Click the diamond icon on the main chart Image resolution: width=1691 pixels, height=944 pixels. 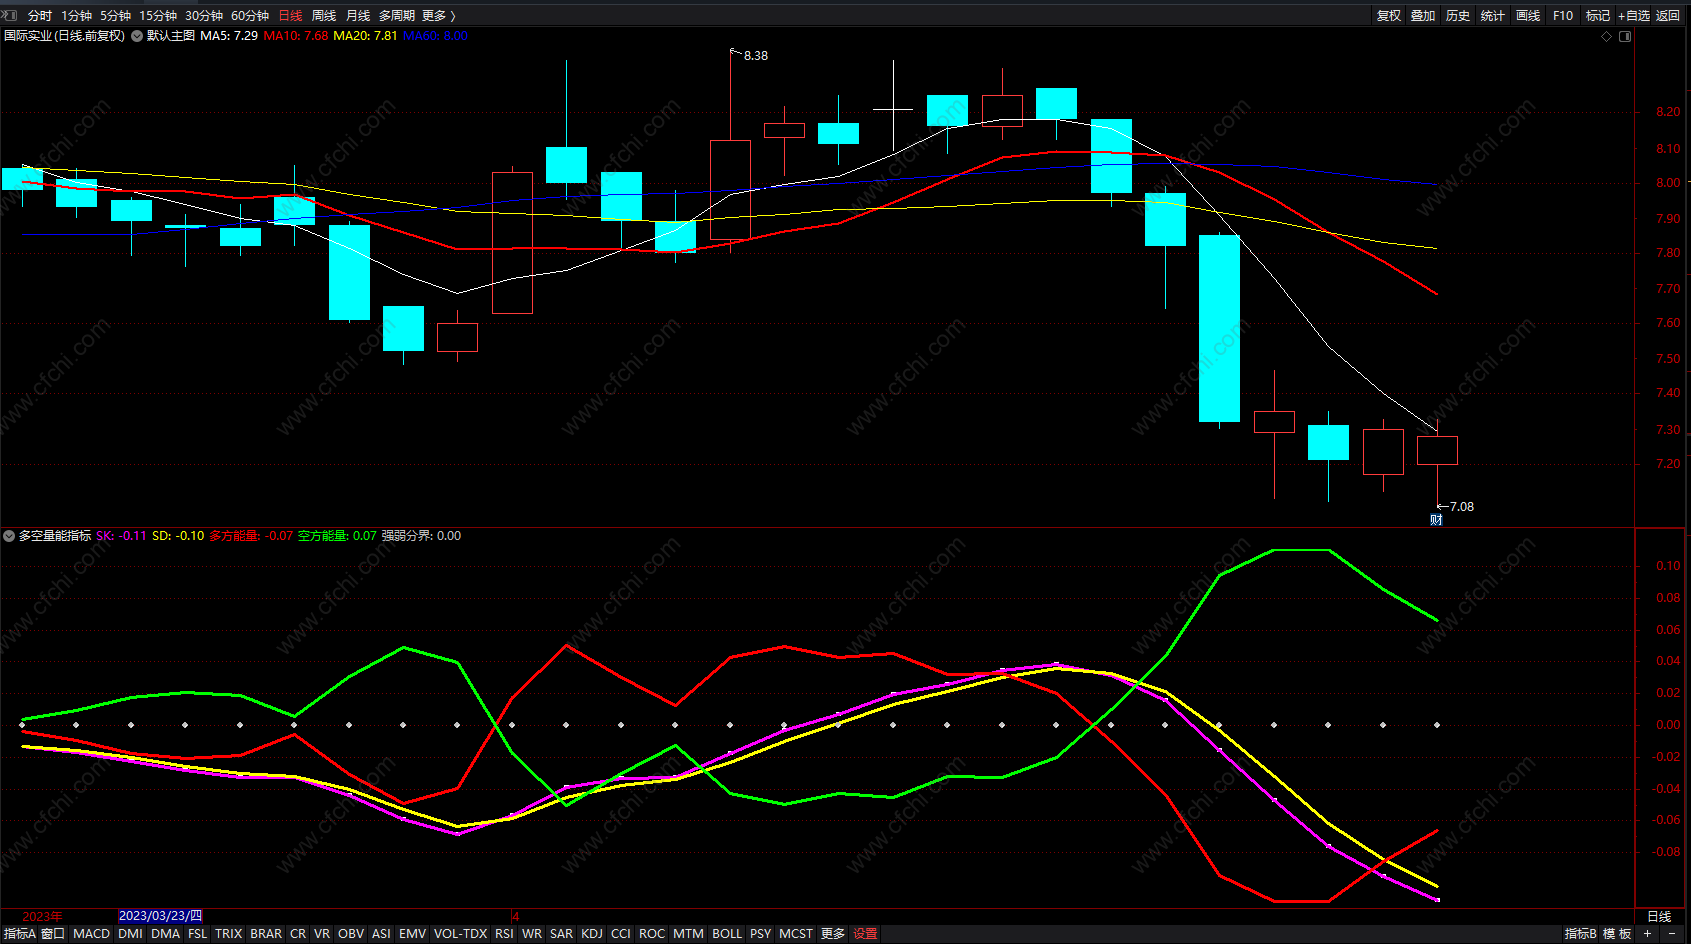pos(1607,36)
